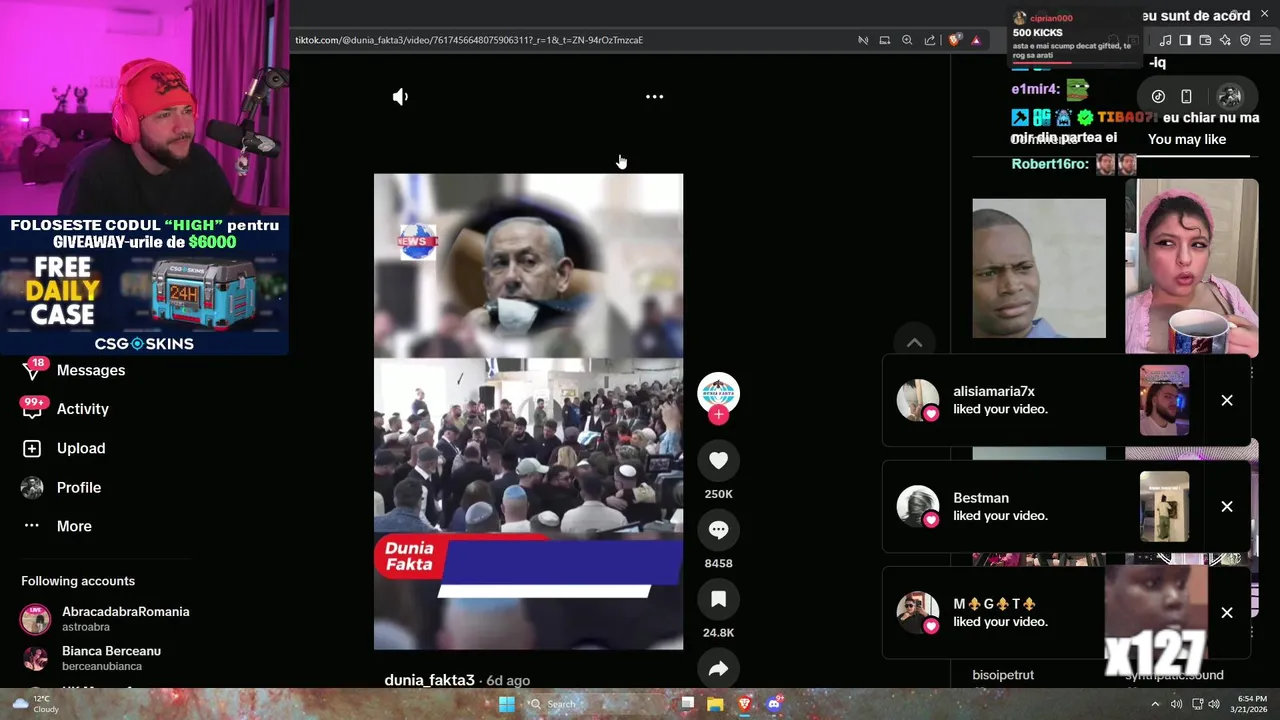This screenshot has height=720, width=1280.
Task: Open the Leo AI sparkle icon
Action: tap(1225, 40)
